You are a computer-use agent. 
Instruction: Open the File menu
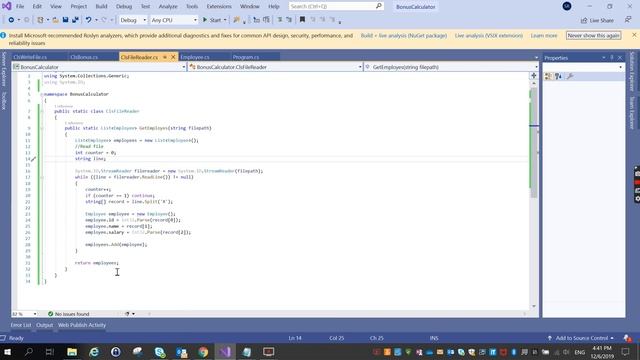20,7
